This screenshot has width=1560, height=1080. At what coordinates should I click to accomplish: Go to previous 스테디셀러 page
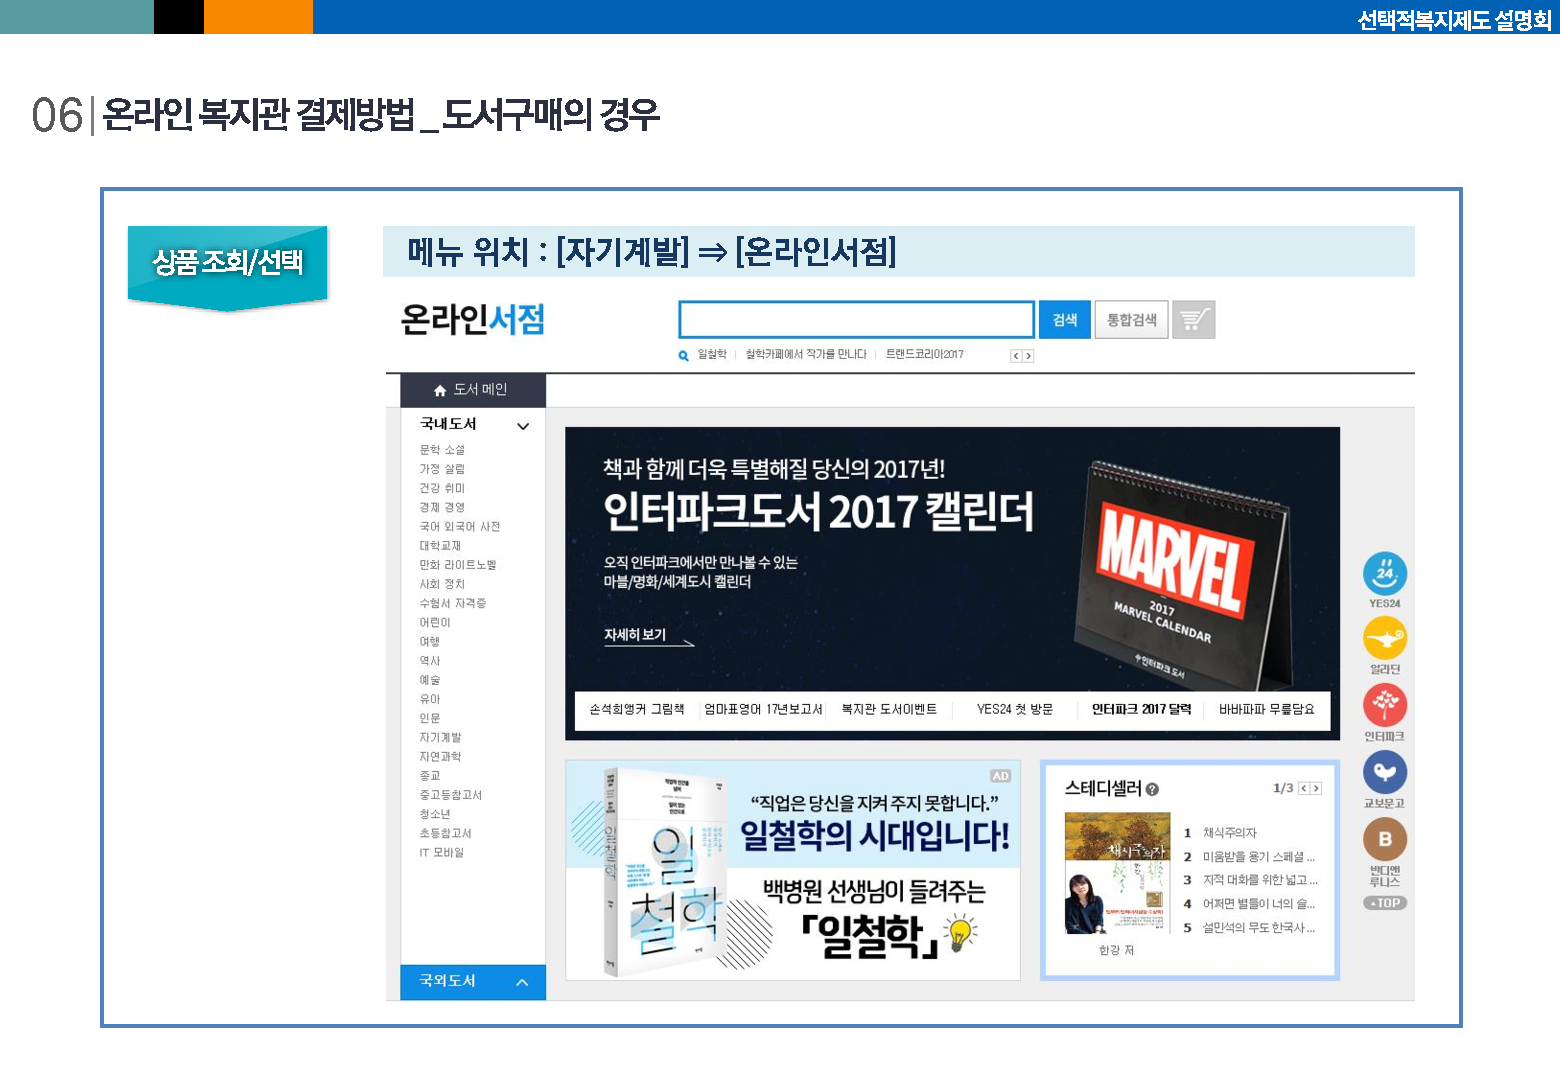pyautogui.click(x=1304, y=789)
